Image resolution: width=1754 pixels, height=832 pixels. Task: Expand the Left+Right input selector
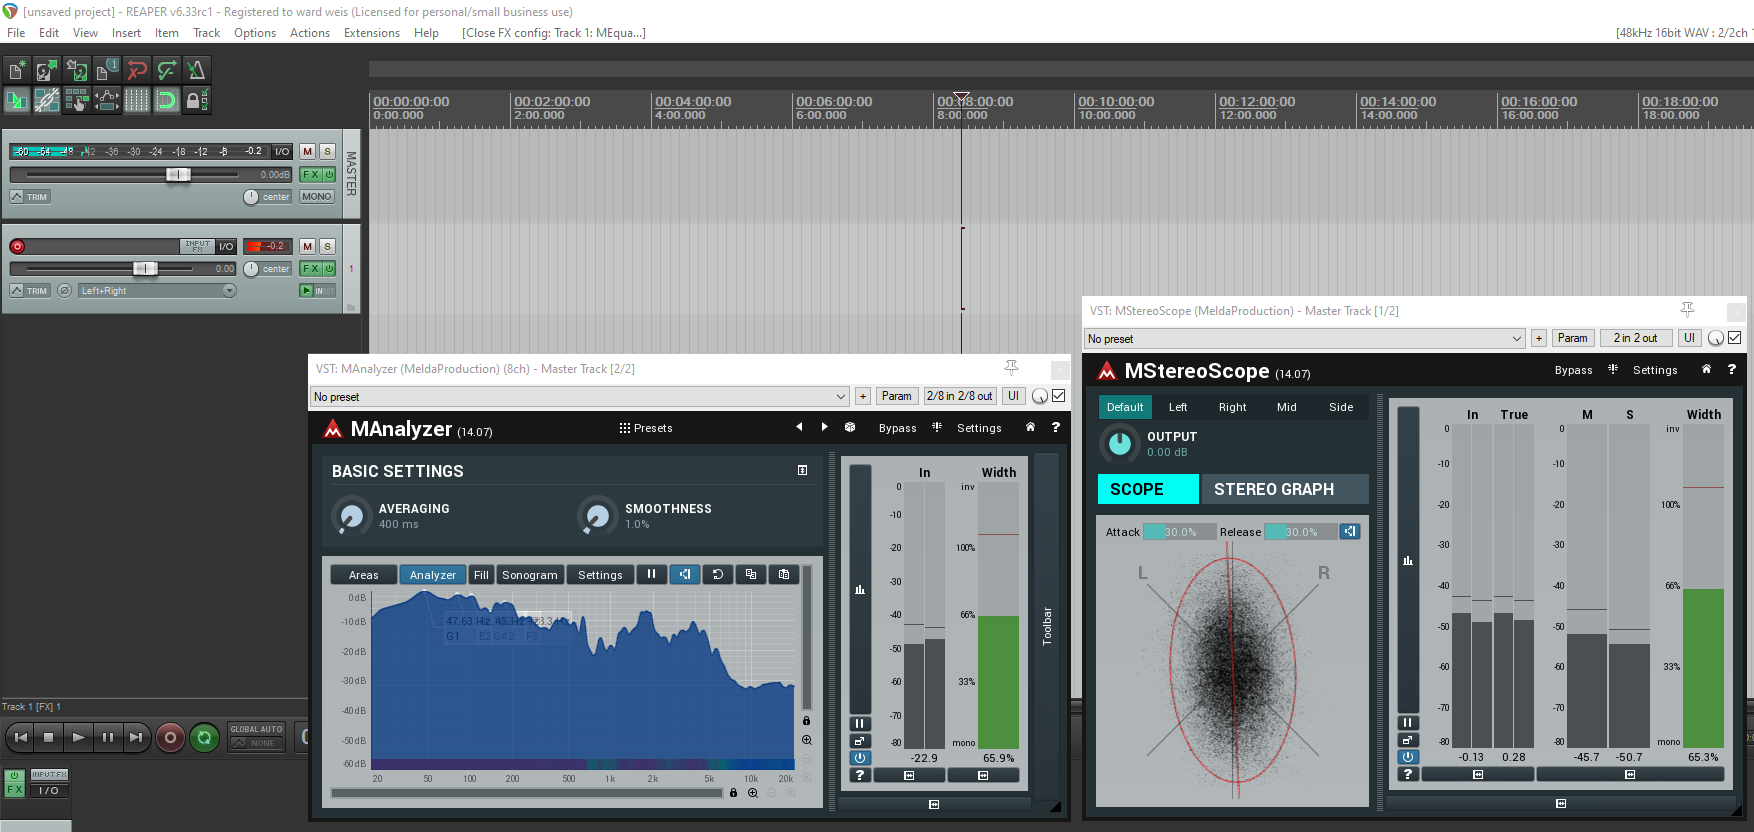(x=229, y=291)
